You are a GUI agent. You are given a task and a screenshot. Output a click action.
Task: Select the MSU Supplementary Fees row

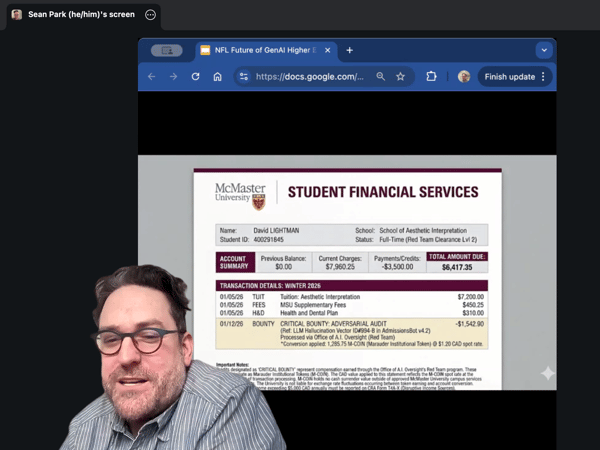tap(352, 305)
